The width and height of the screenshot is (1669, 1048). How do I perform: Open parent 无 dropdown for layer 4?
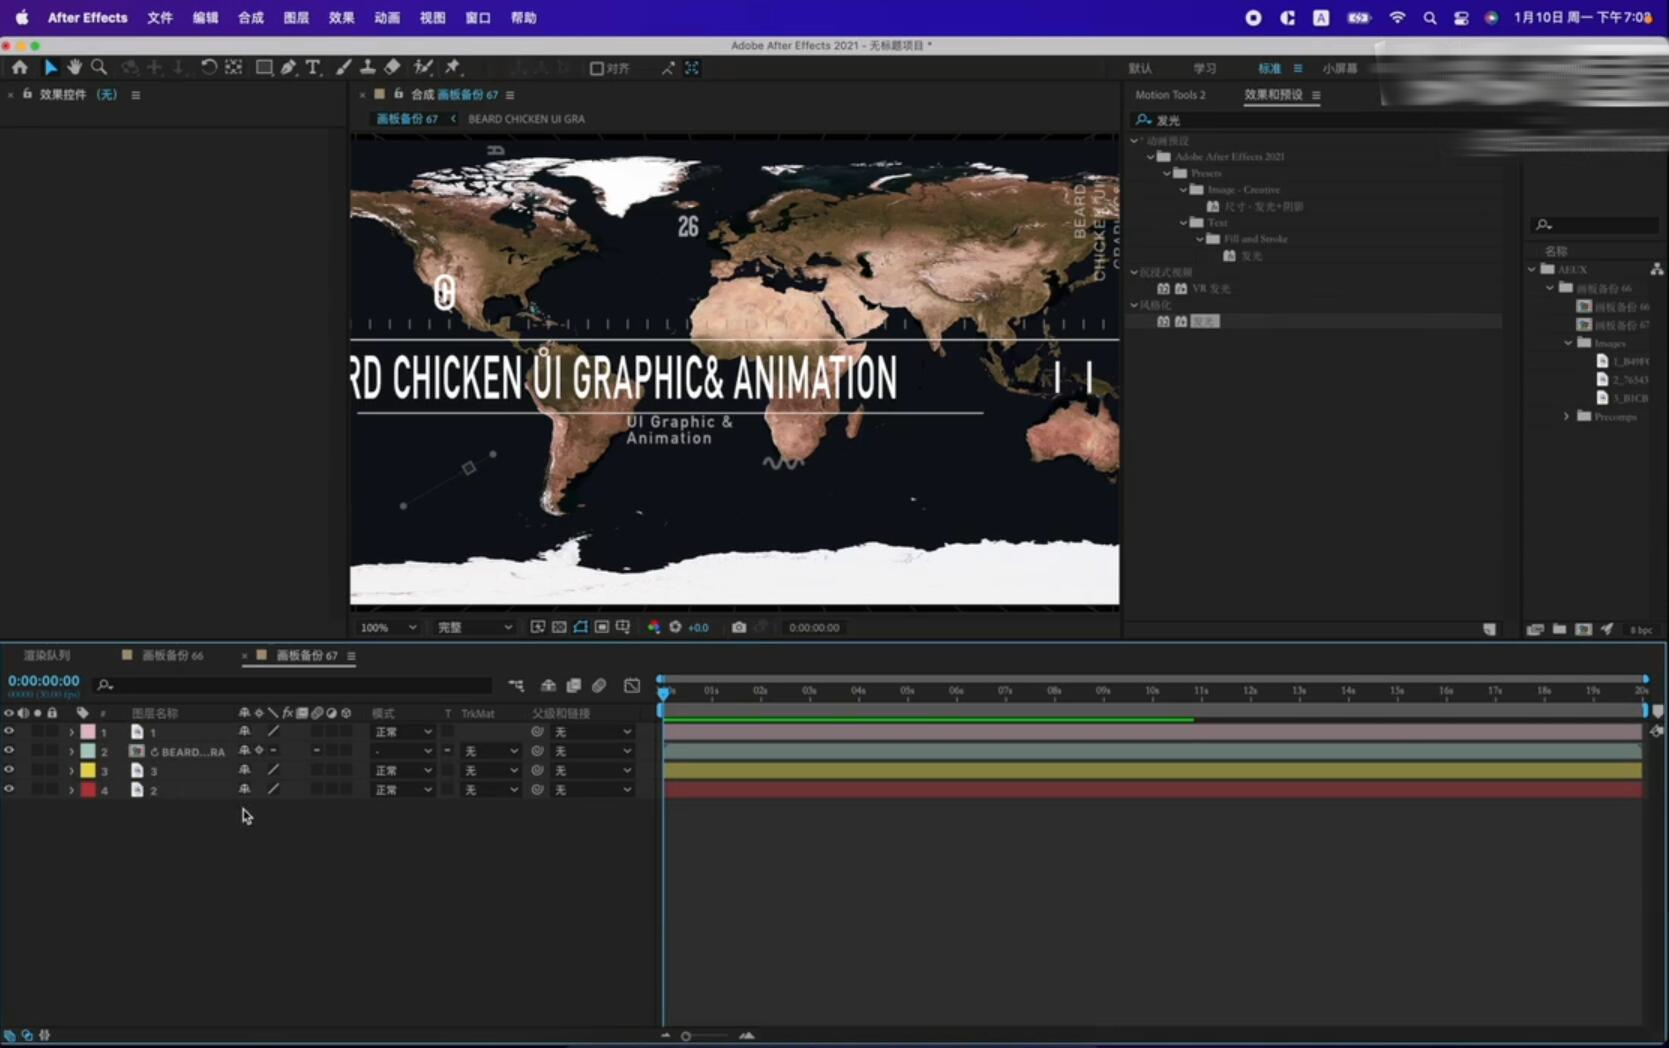593,790
